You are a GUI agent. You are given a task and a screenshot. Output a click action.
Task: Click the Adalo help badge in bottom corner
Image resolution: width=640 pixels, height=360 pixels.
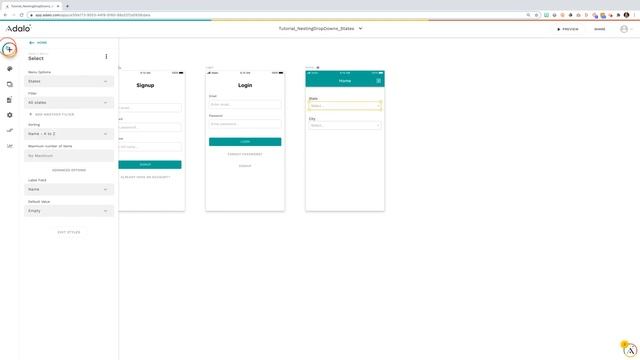point(631,350)
